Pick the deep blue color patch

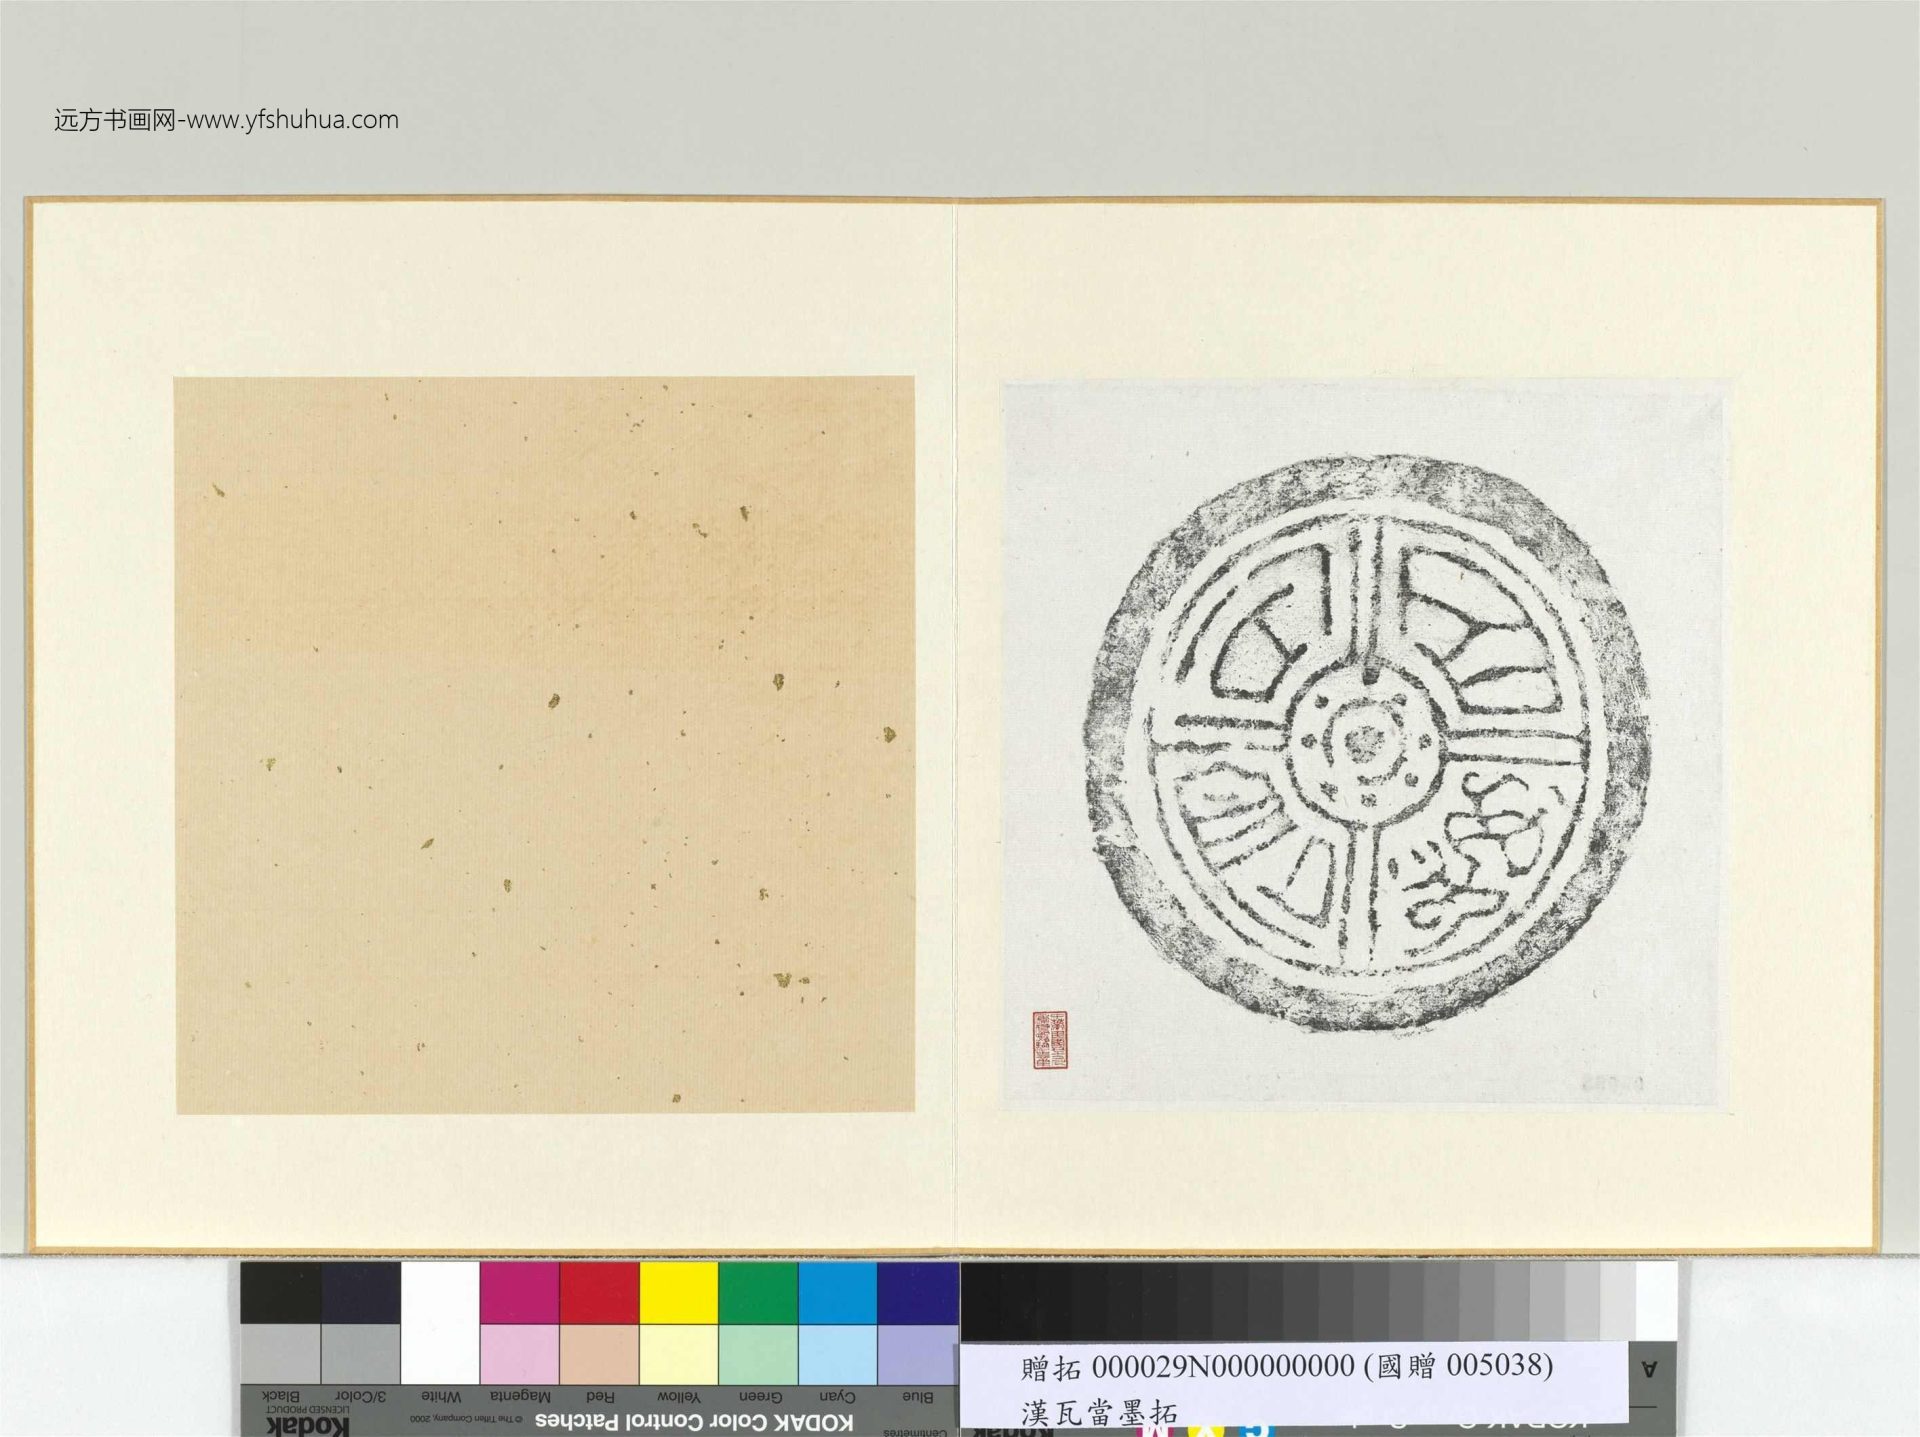point(917,1292)
